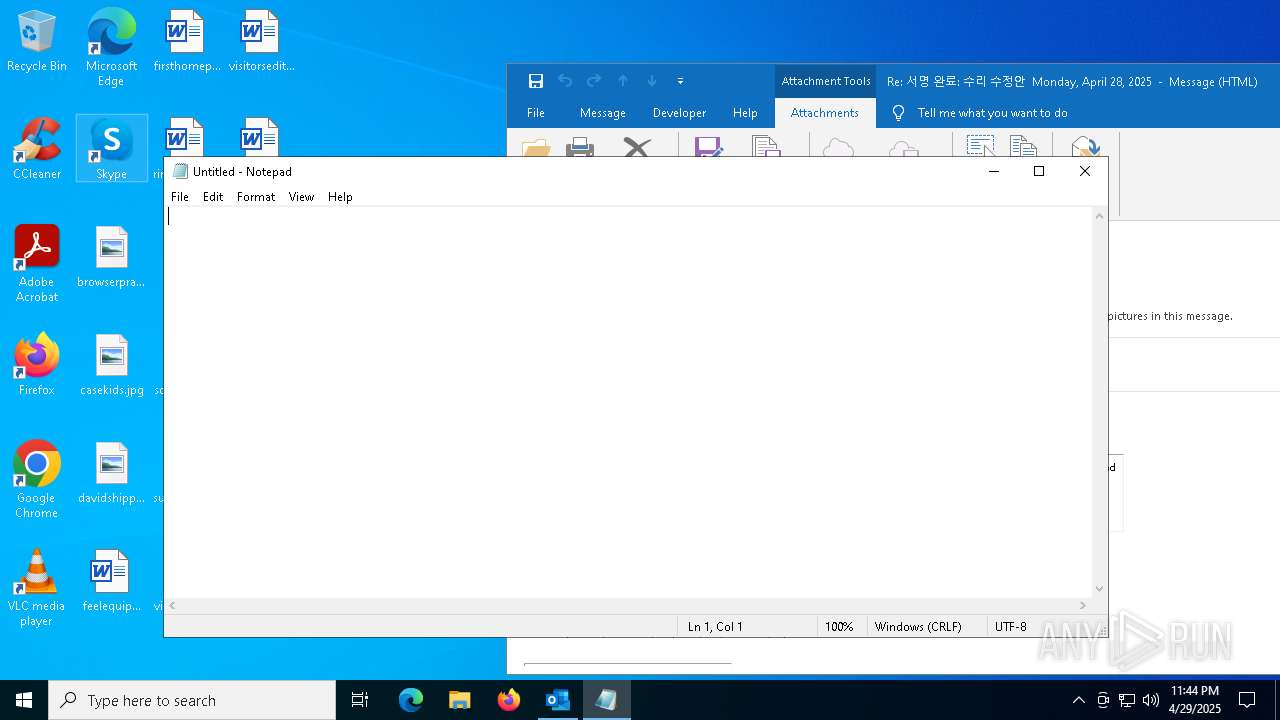Select the Attachments ribbon tab
Image resolution: width=1280 pixels, height=720 pixels.
click(x=825, y=113)
